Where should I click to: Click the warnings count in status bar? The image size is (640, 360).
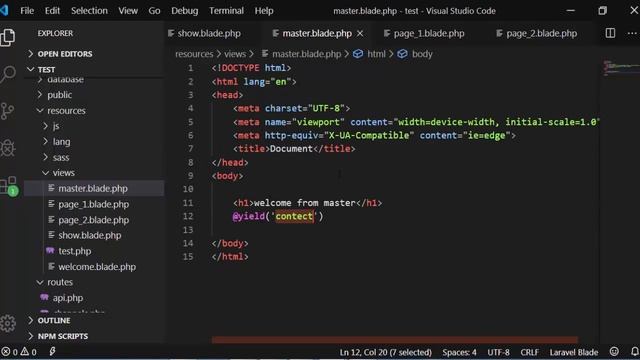(29, 352)
